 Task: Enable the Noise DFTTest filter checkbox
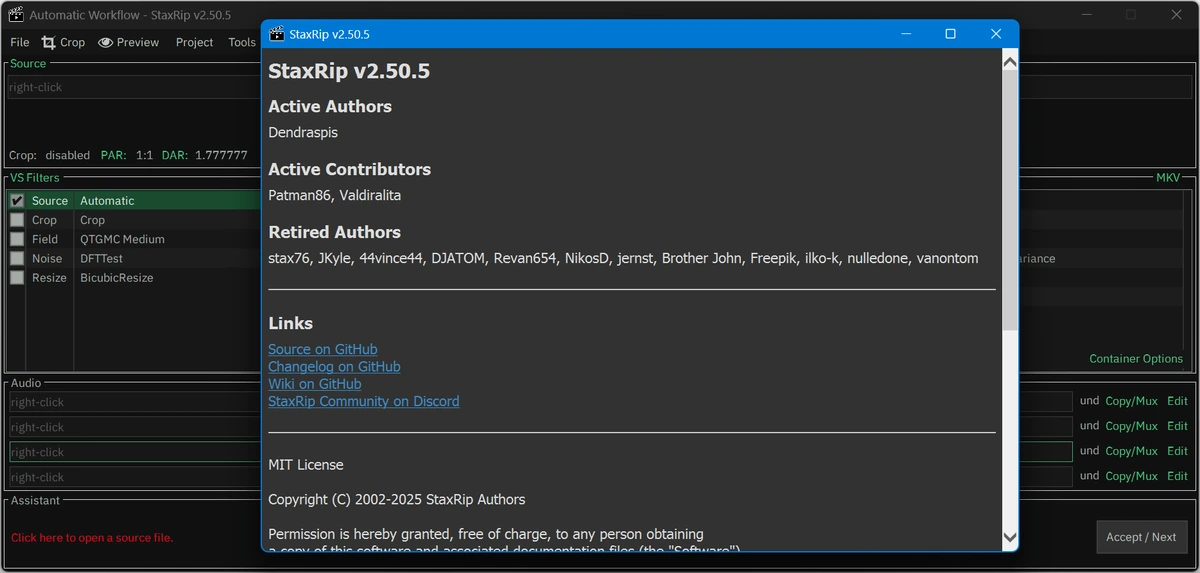coord(17,258)
